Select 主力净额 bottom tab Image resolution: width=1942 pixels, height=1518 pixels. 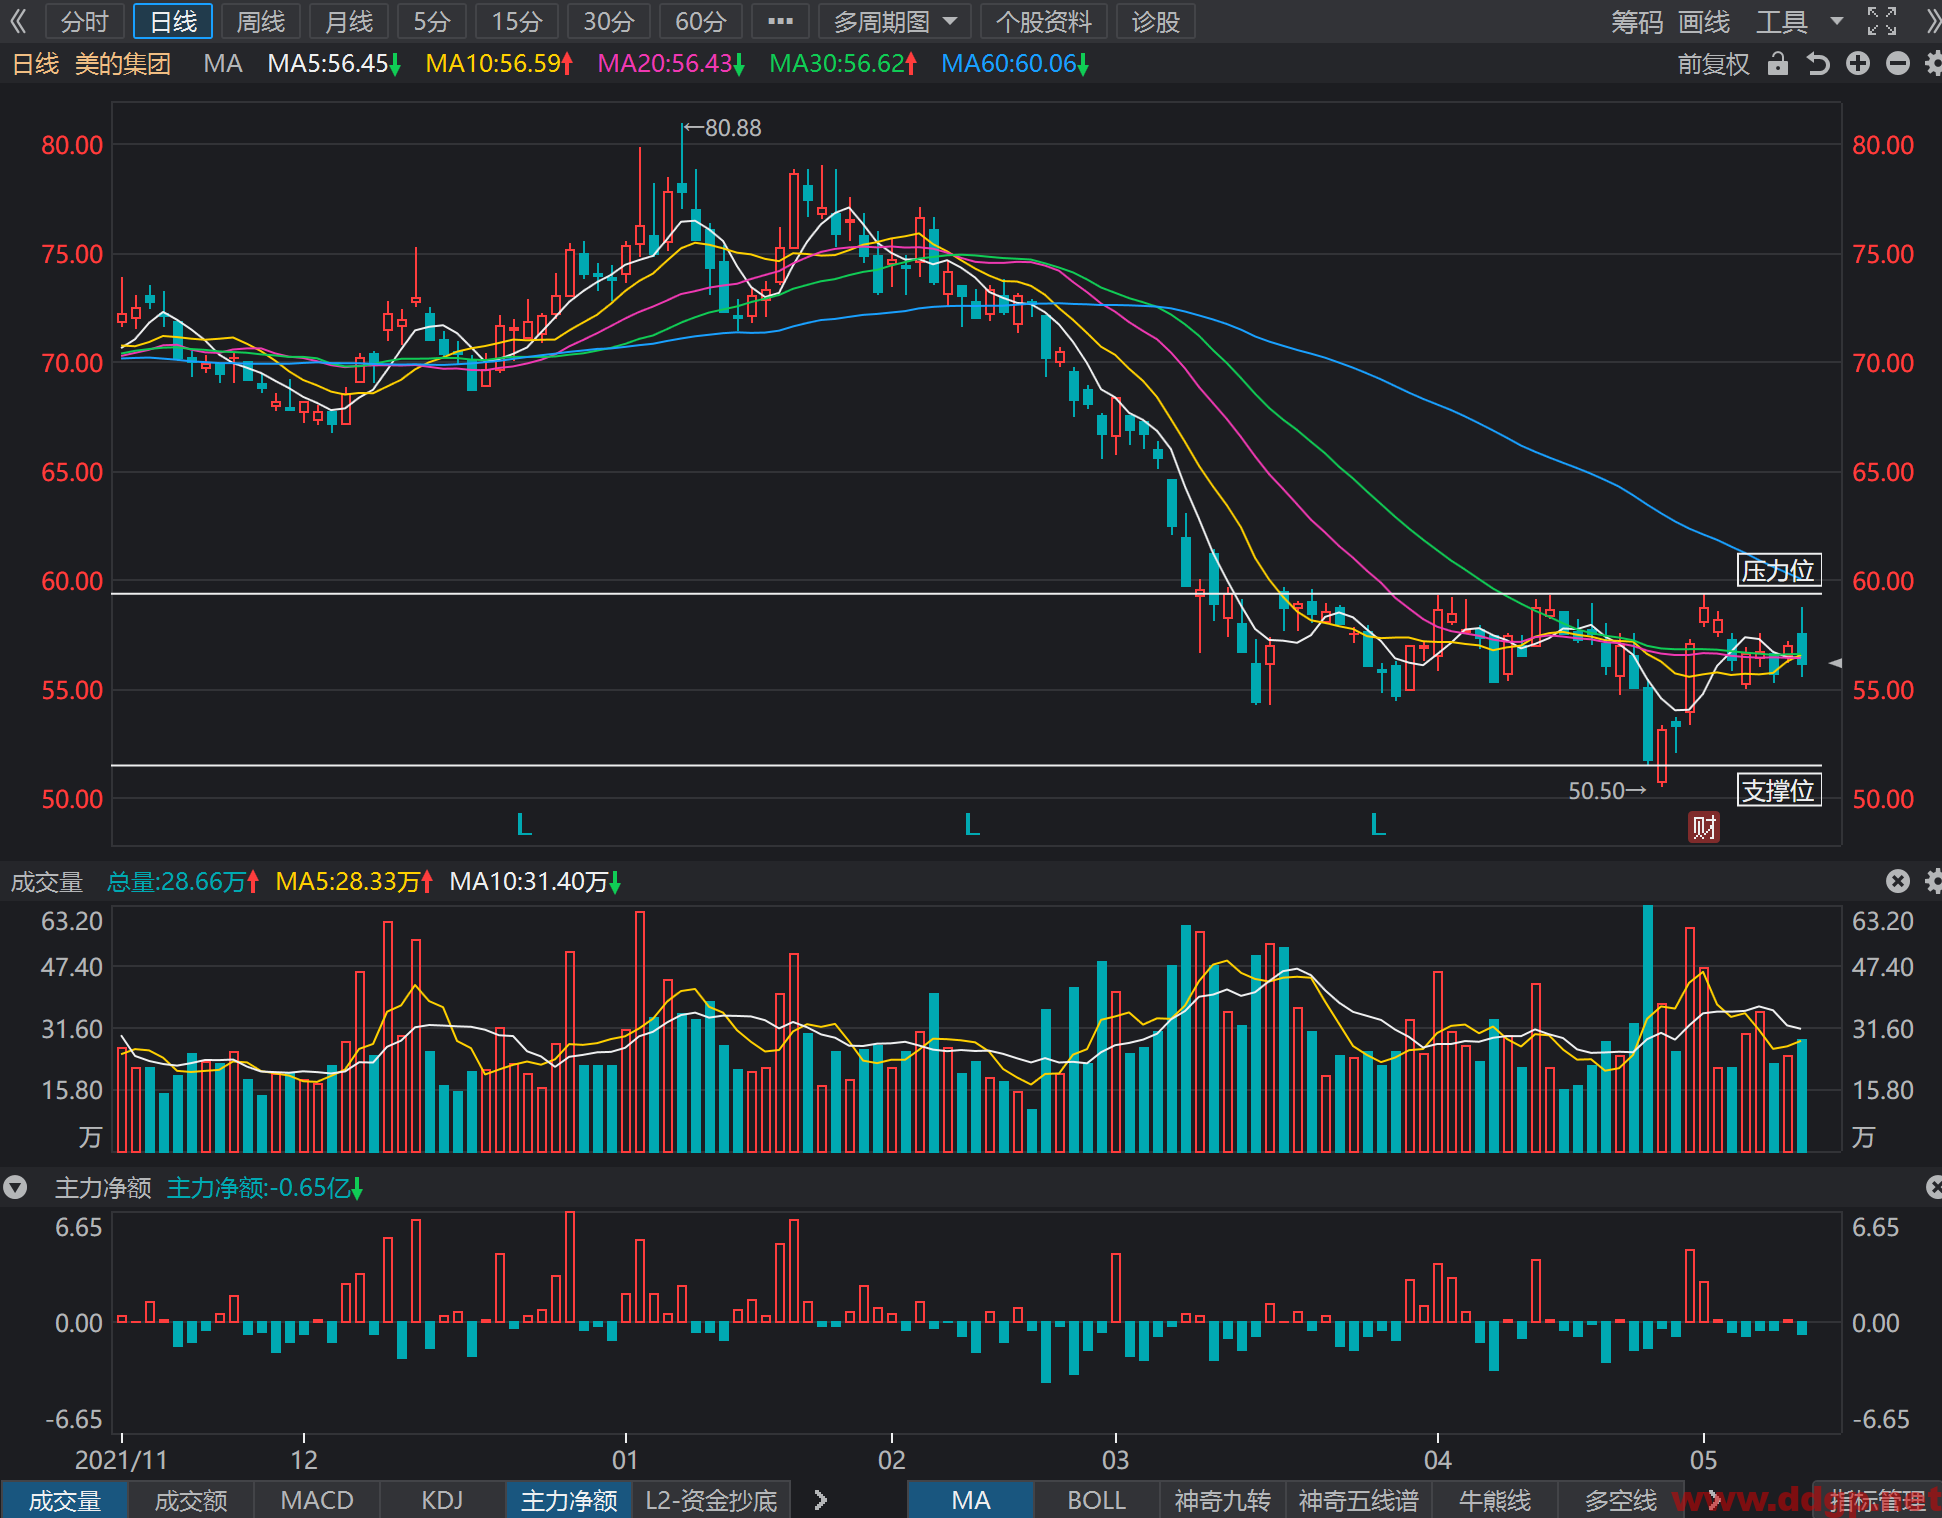(x=569, y=1500)
